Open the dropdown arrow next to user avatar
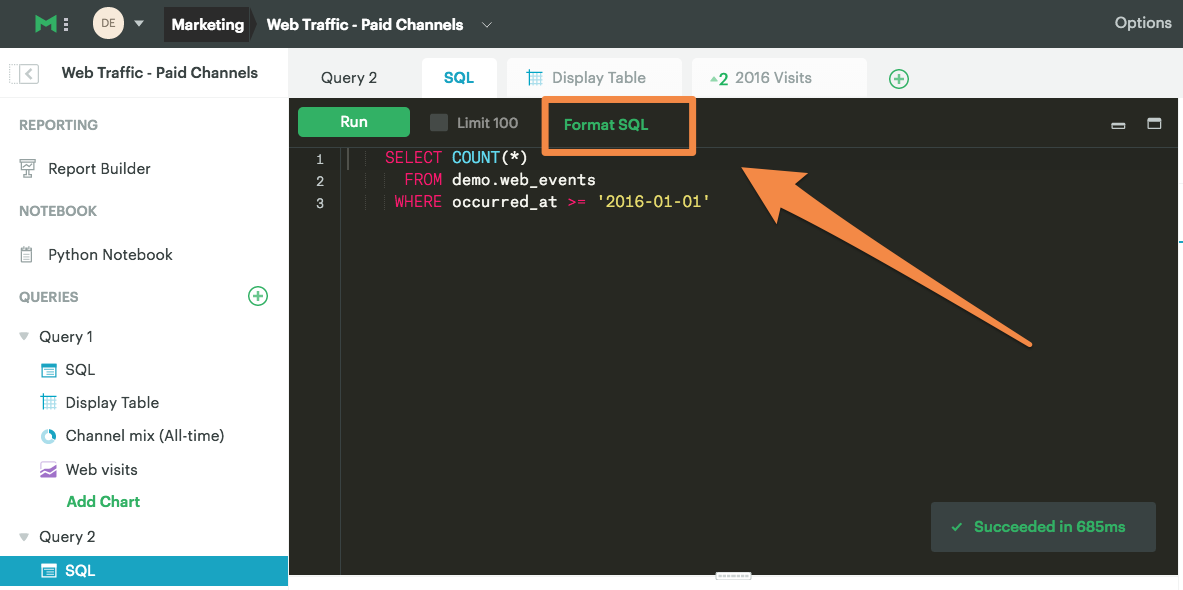Viewport: 1183px width, 590px height. 139,23
